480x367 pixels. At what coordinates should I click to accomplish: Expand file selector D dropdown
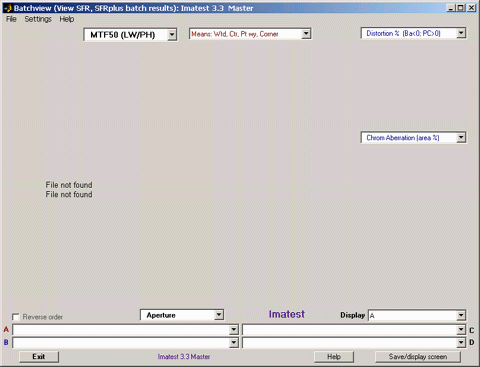tap(354, 342)
